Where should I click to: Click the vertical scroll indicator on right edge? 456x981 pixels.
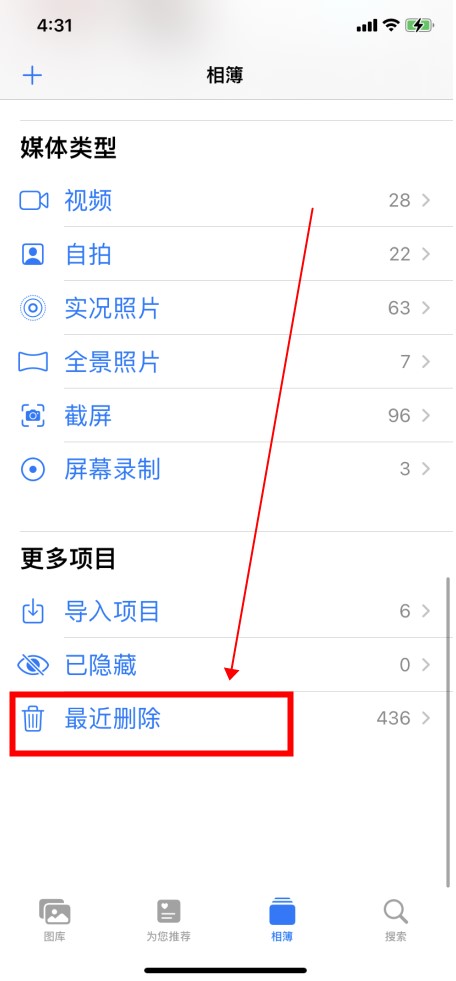click(447, 732)
